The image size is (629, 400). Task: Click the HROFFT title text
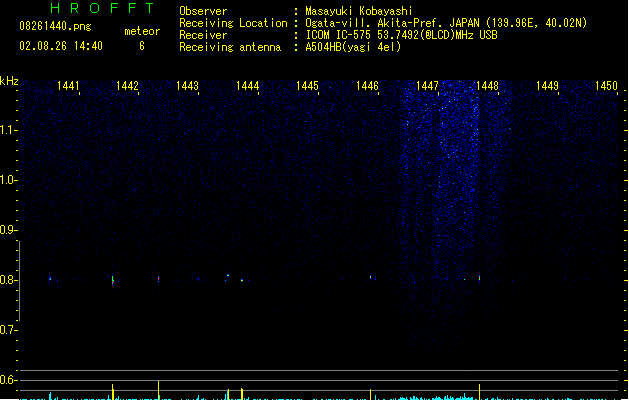tap(102, 8)
